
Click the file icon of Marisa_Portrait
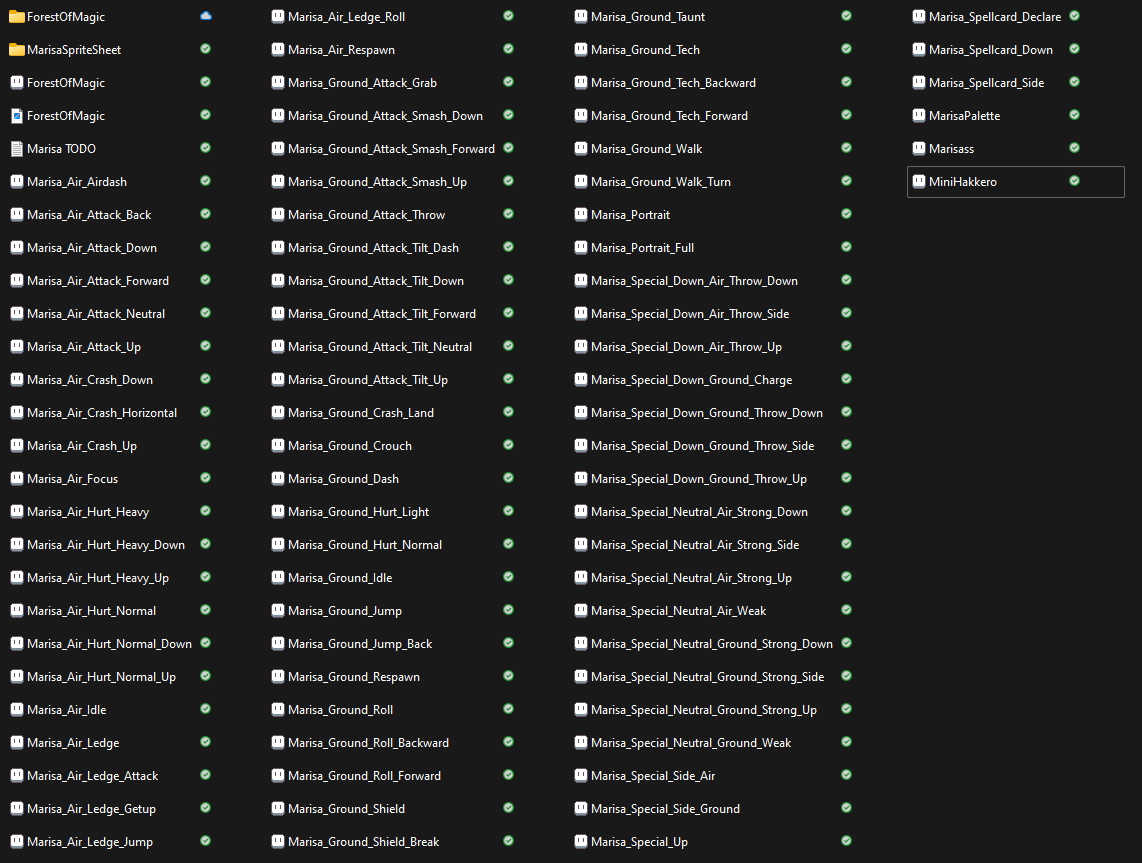[x=580, y=215]
